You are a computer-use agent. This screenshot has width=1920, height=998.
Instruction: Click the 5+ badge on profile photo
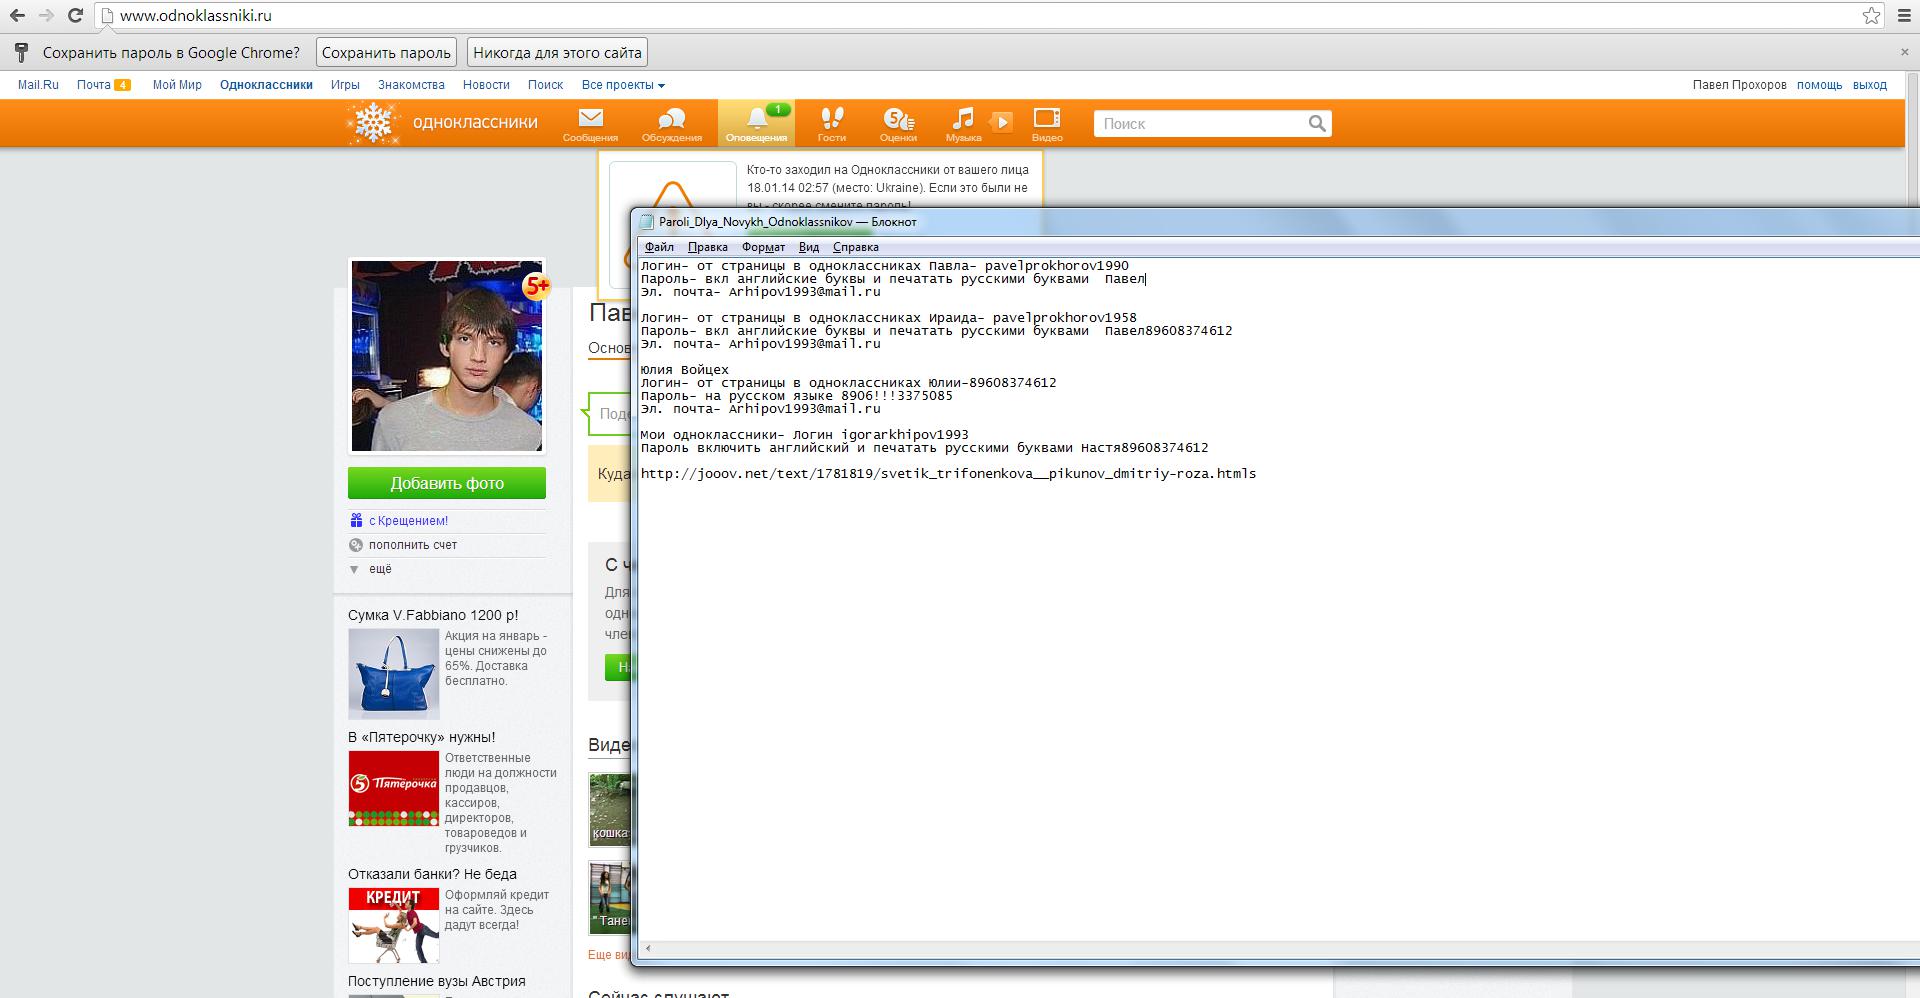click(x=537, y=287)
